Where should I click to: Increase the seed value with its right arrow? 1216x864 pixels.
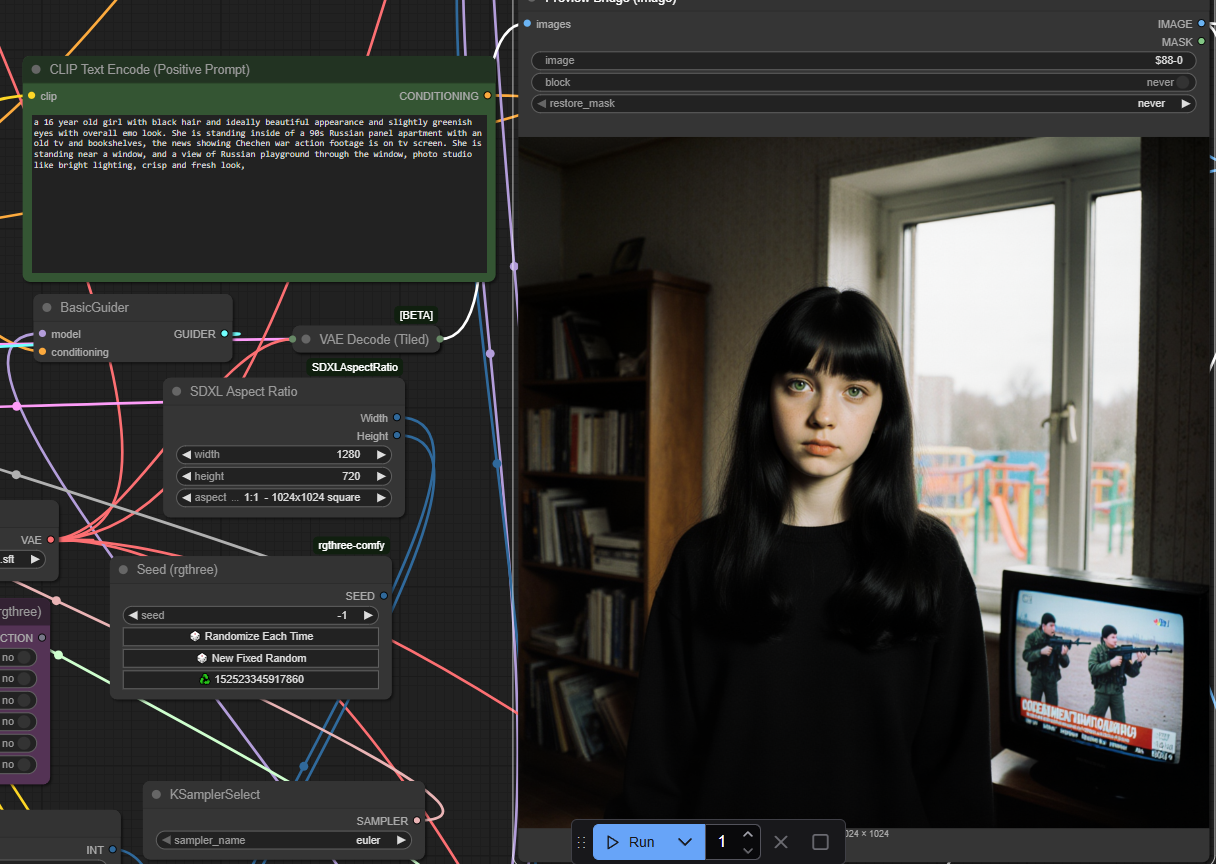pos(367,615)
